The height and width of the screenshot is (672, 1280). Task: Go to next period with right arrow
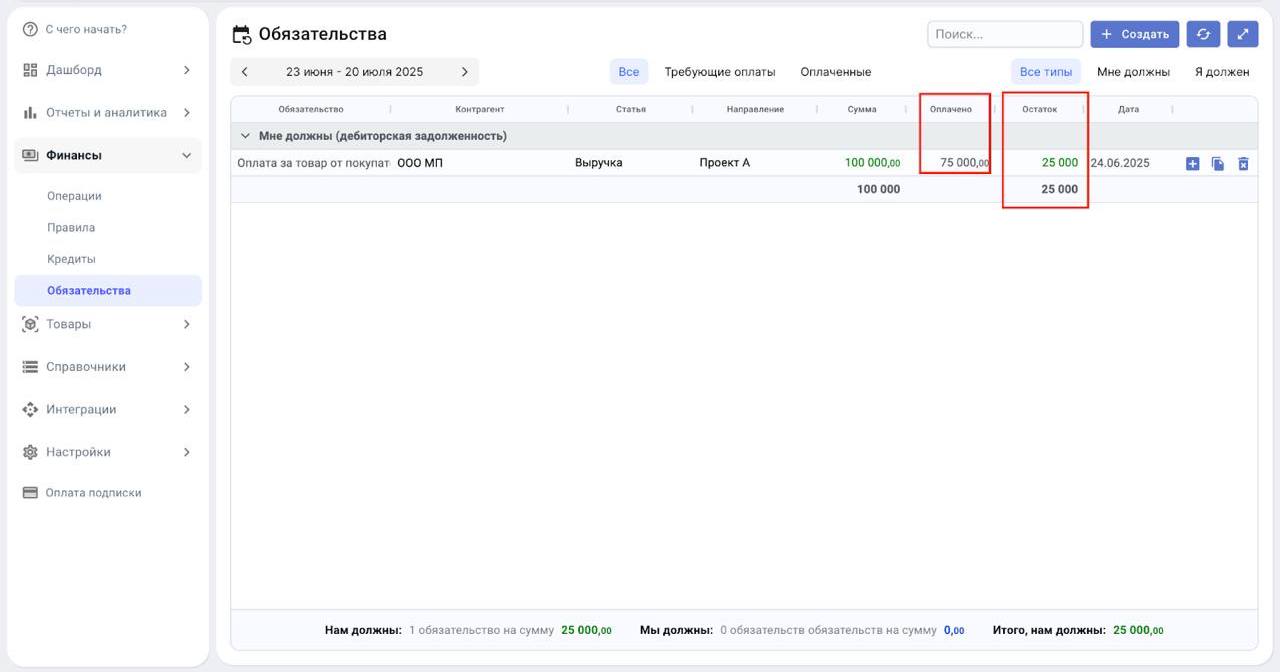coord(464,72)
